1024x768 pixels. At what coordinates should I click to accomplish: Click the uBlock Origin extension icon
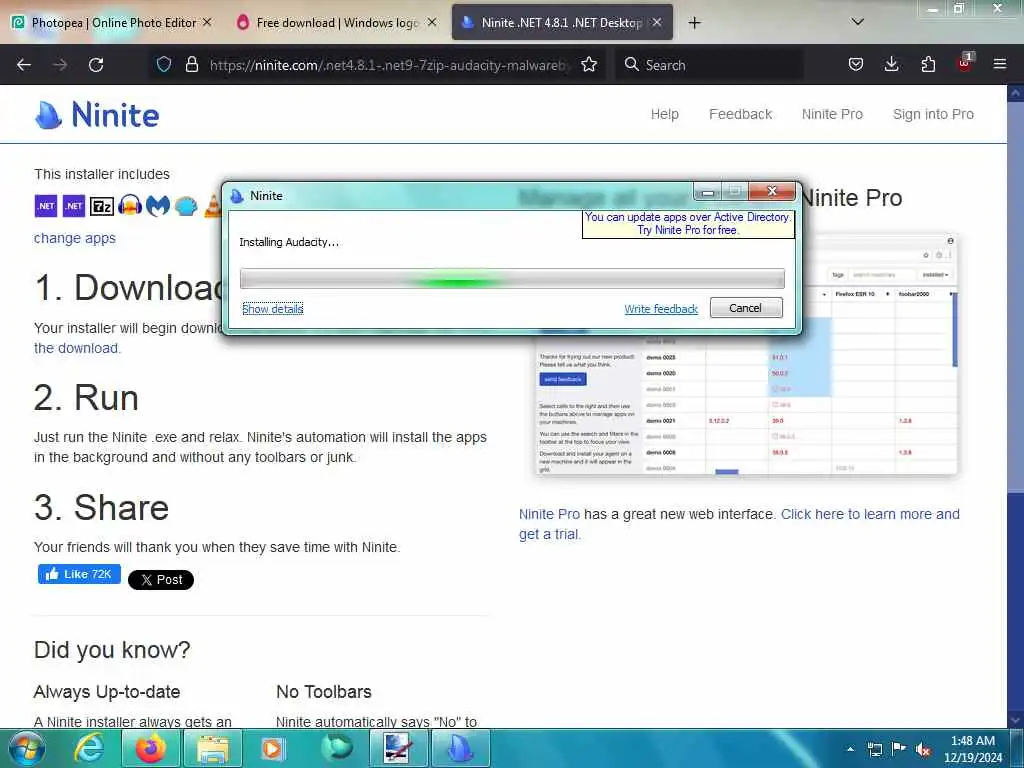click(965, 63)
